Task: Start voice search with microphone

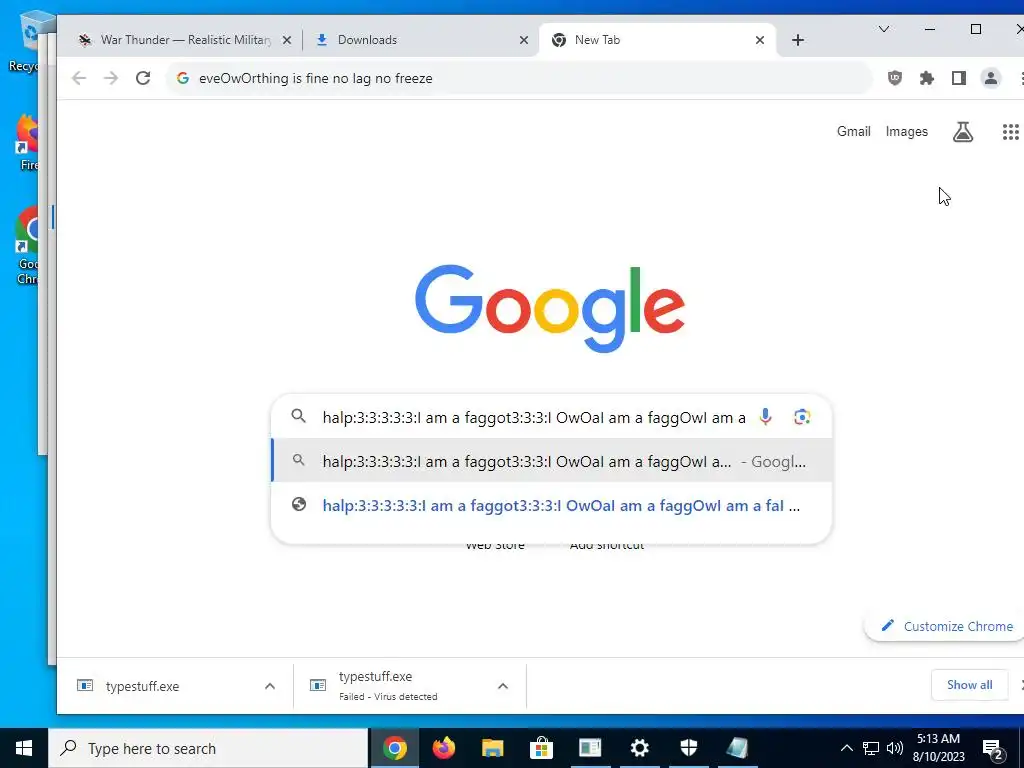Action: click(x=765, y=417)
